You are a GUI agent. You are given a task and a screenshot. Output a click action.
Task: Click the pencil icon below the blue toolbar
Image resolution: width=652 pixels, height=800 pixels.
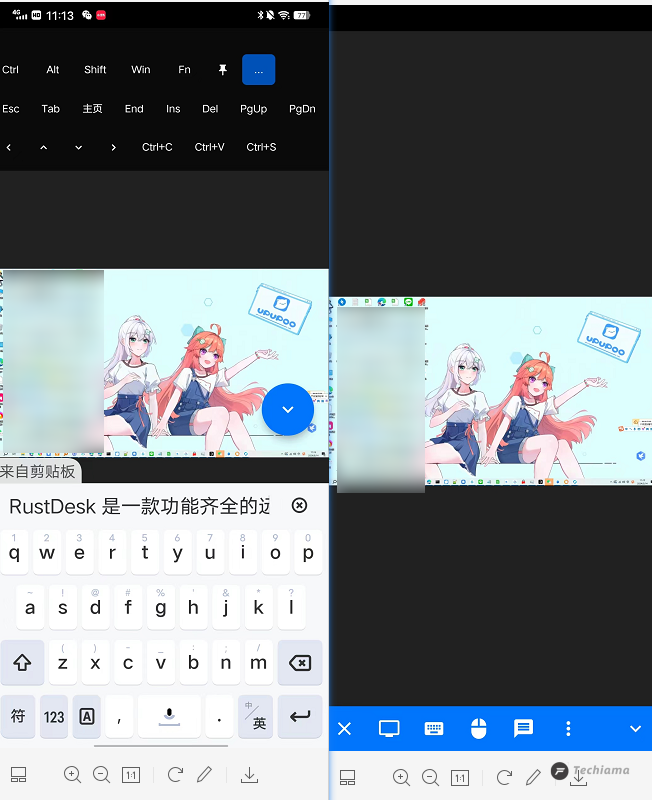point(534,777)
